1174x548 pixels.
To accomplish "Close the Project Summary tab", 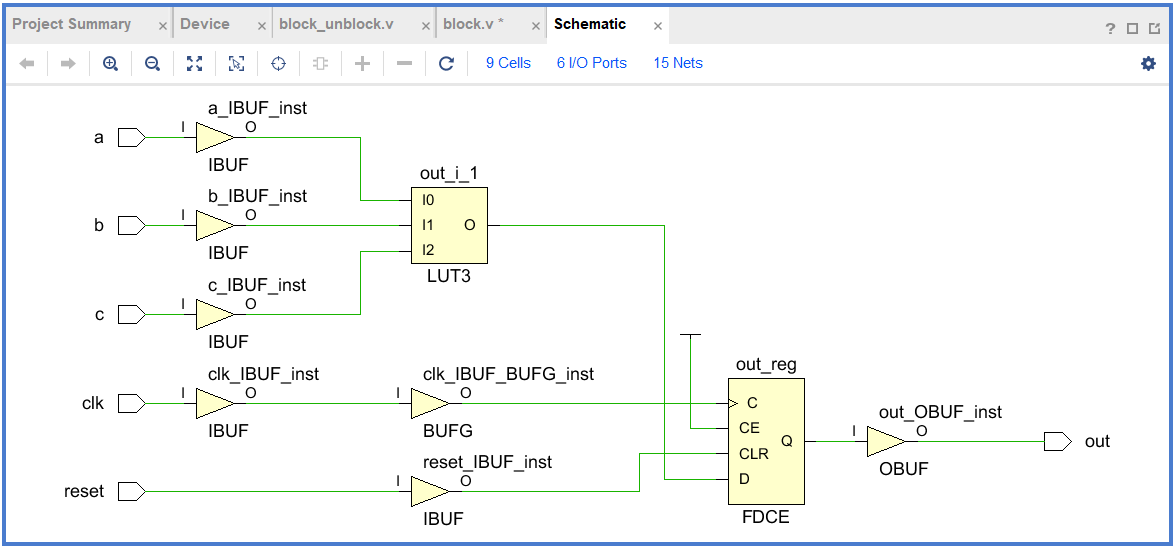I will [163, 25].
